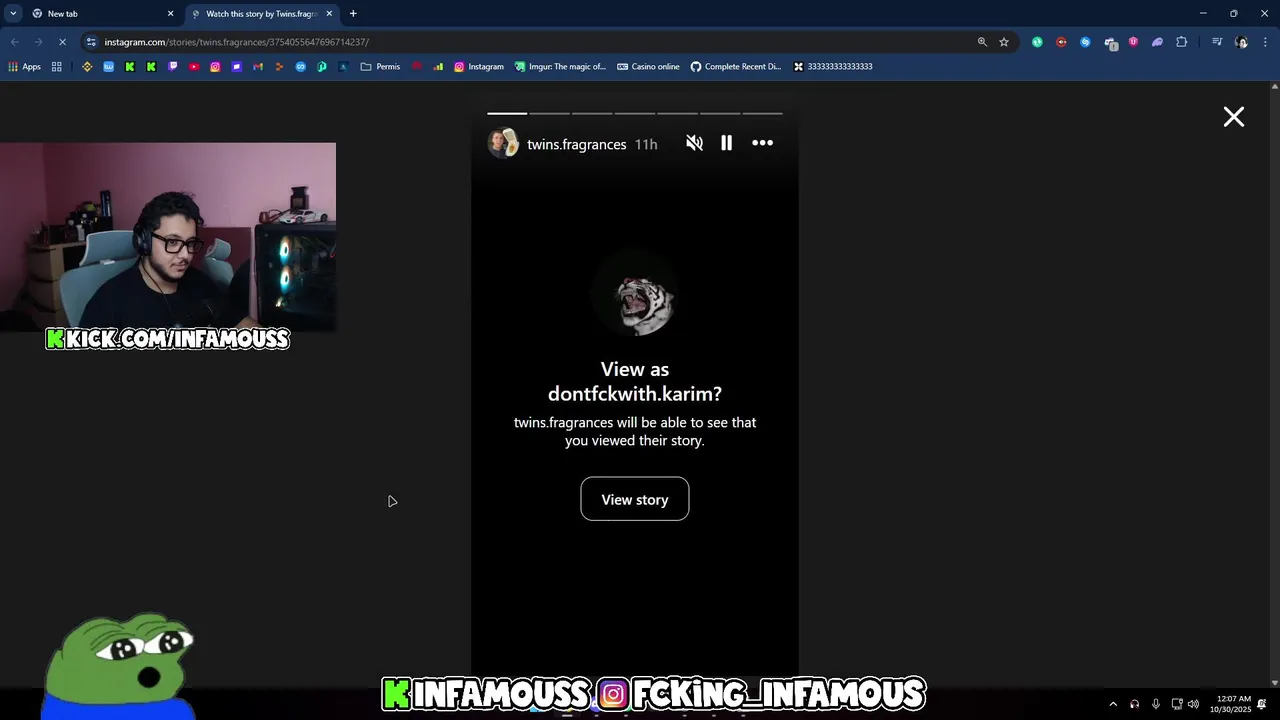
Task: Open the Gmail bookmark icon
Action: 258,67
